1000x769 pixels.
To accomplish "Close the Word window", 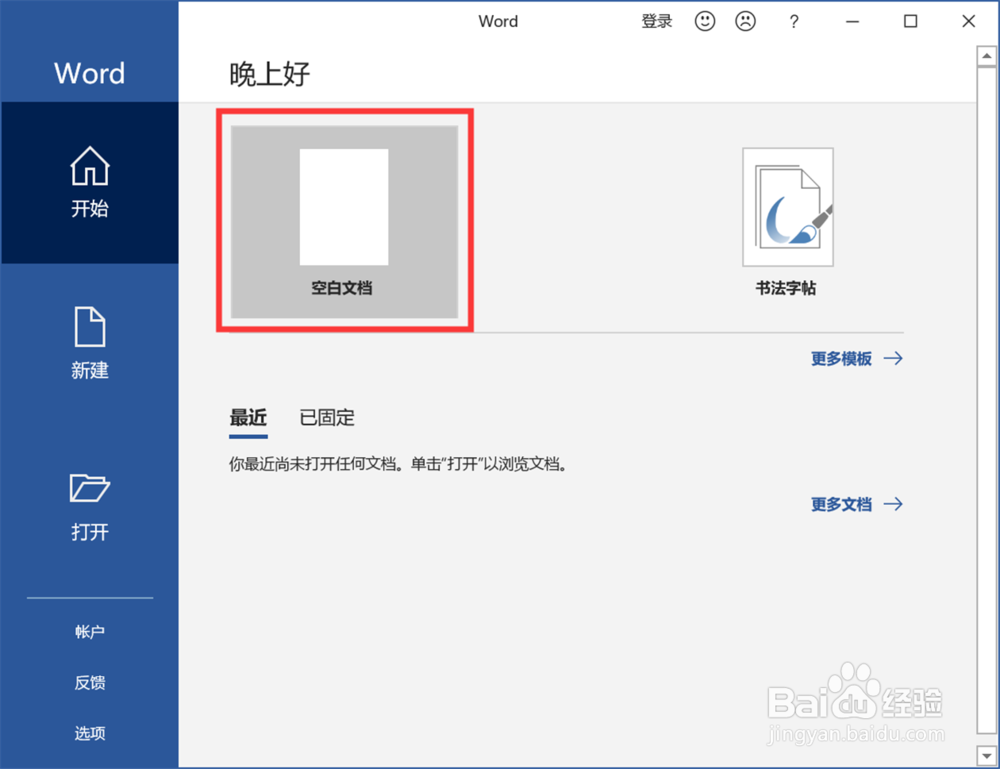I will pos(969,22).
